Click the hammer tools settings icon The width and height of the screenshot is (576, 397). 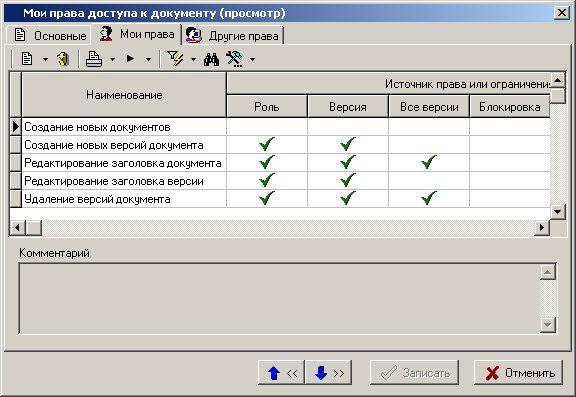pyautogui.click(x=234, y=59)
